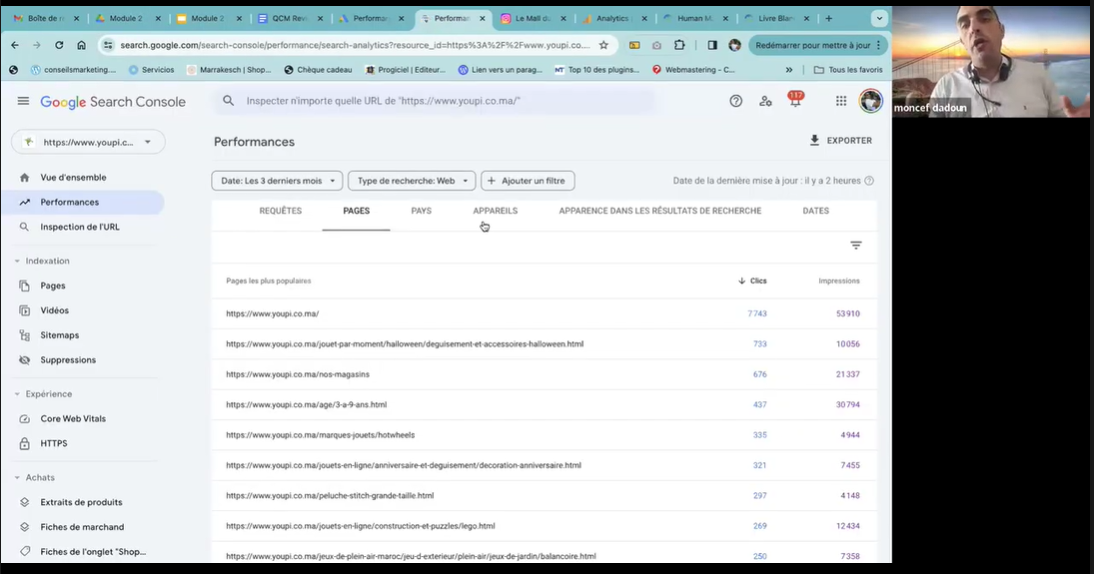Switch to the Appareils tab
1094x574 pixels.
pos(495,211)
